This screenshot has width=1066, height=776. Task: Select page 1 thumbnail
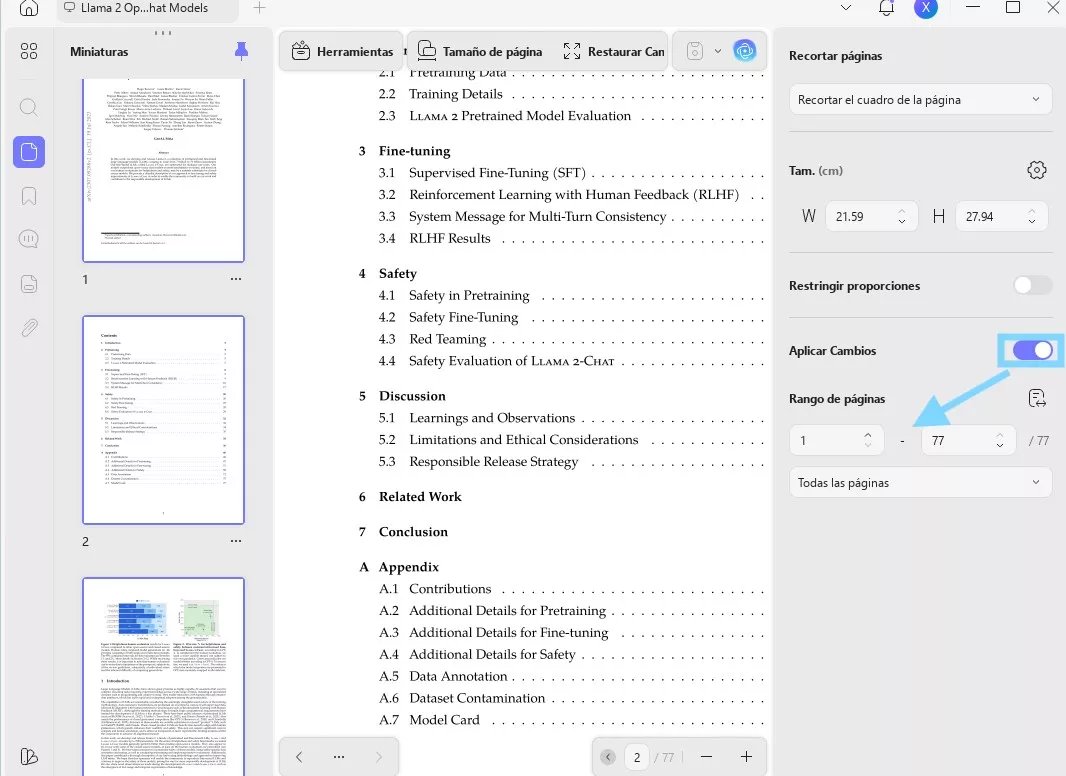(163, 170)
